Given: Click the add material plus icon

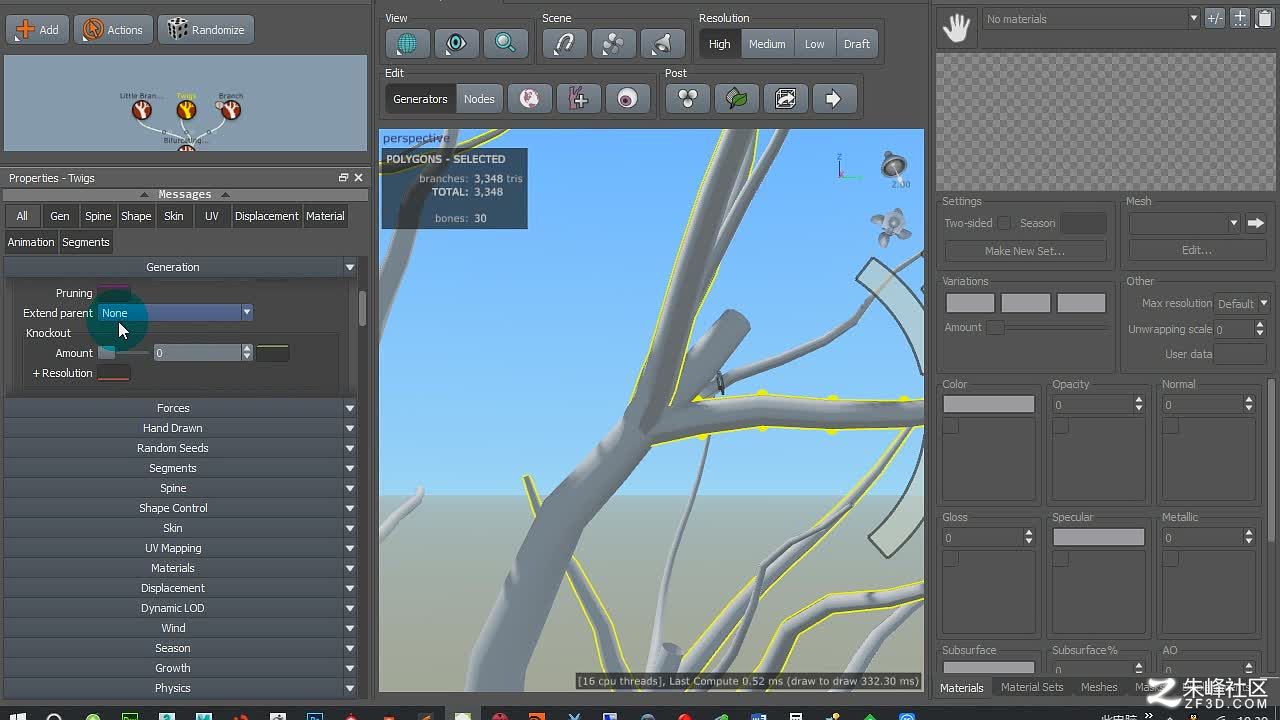Looking at the screenshot, I should 1240,18.
